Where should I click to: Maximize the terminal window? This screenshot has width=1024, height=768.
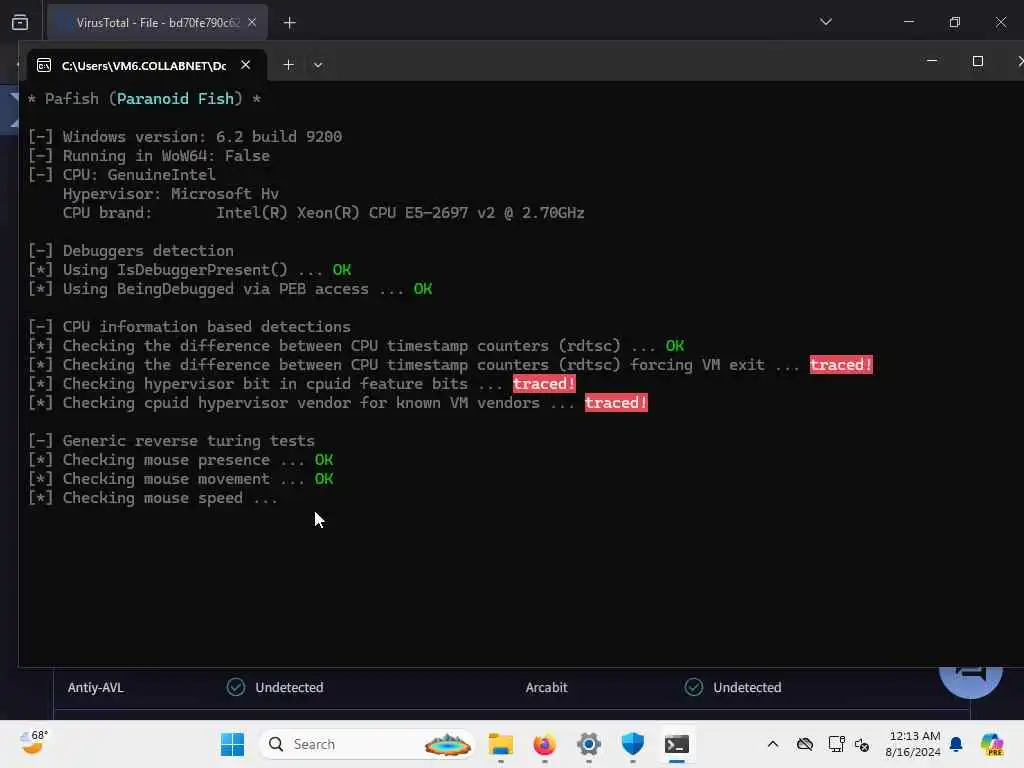977,61
